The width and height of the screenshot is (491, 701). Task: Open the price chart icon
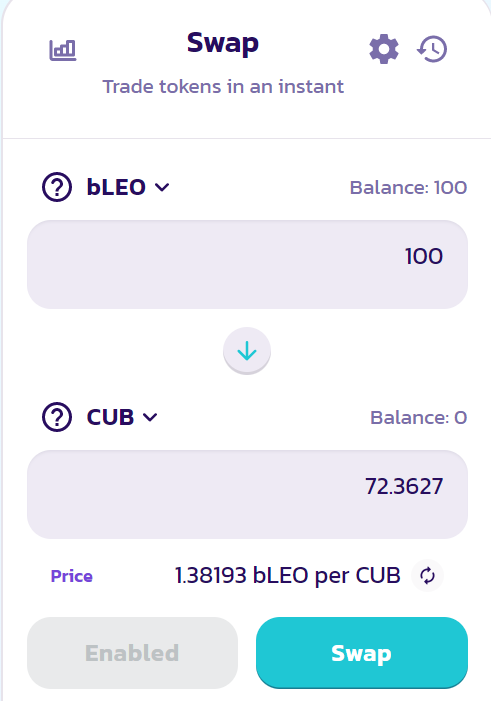pos(63,50)
